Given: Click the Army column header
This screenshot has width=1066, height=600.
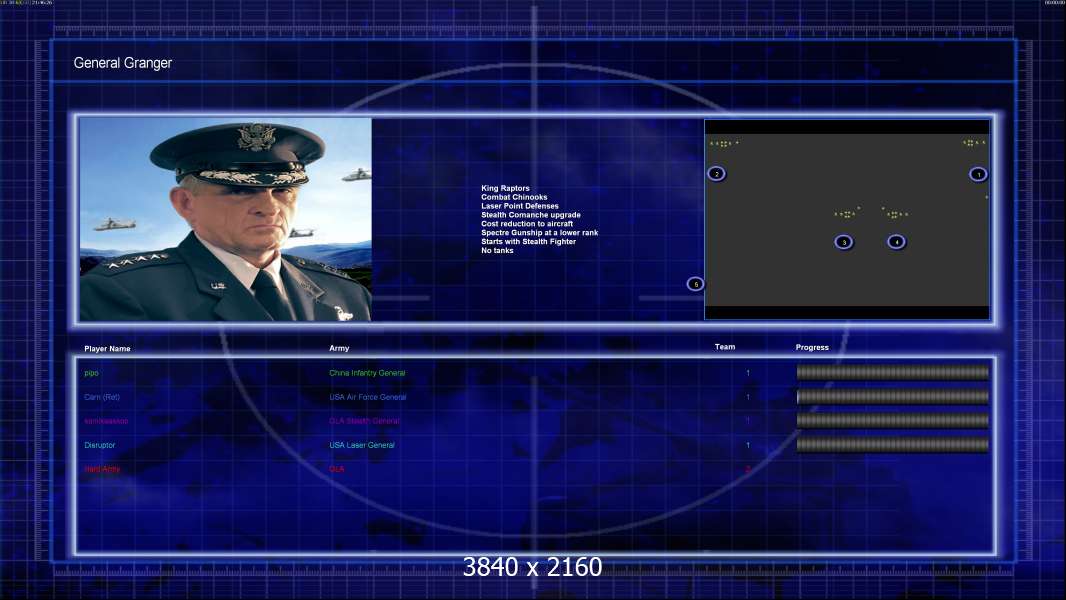Looking at the screenshot, I should click(x=339, y=348).
